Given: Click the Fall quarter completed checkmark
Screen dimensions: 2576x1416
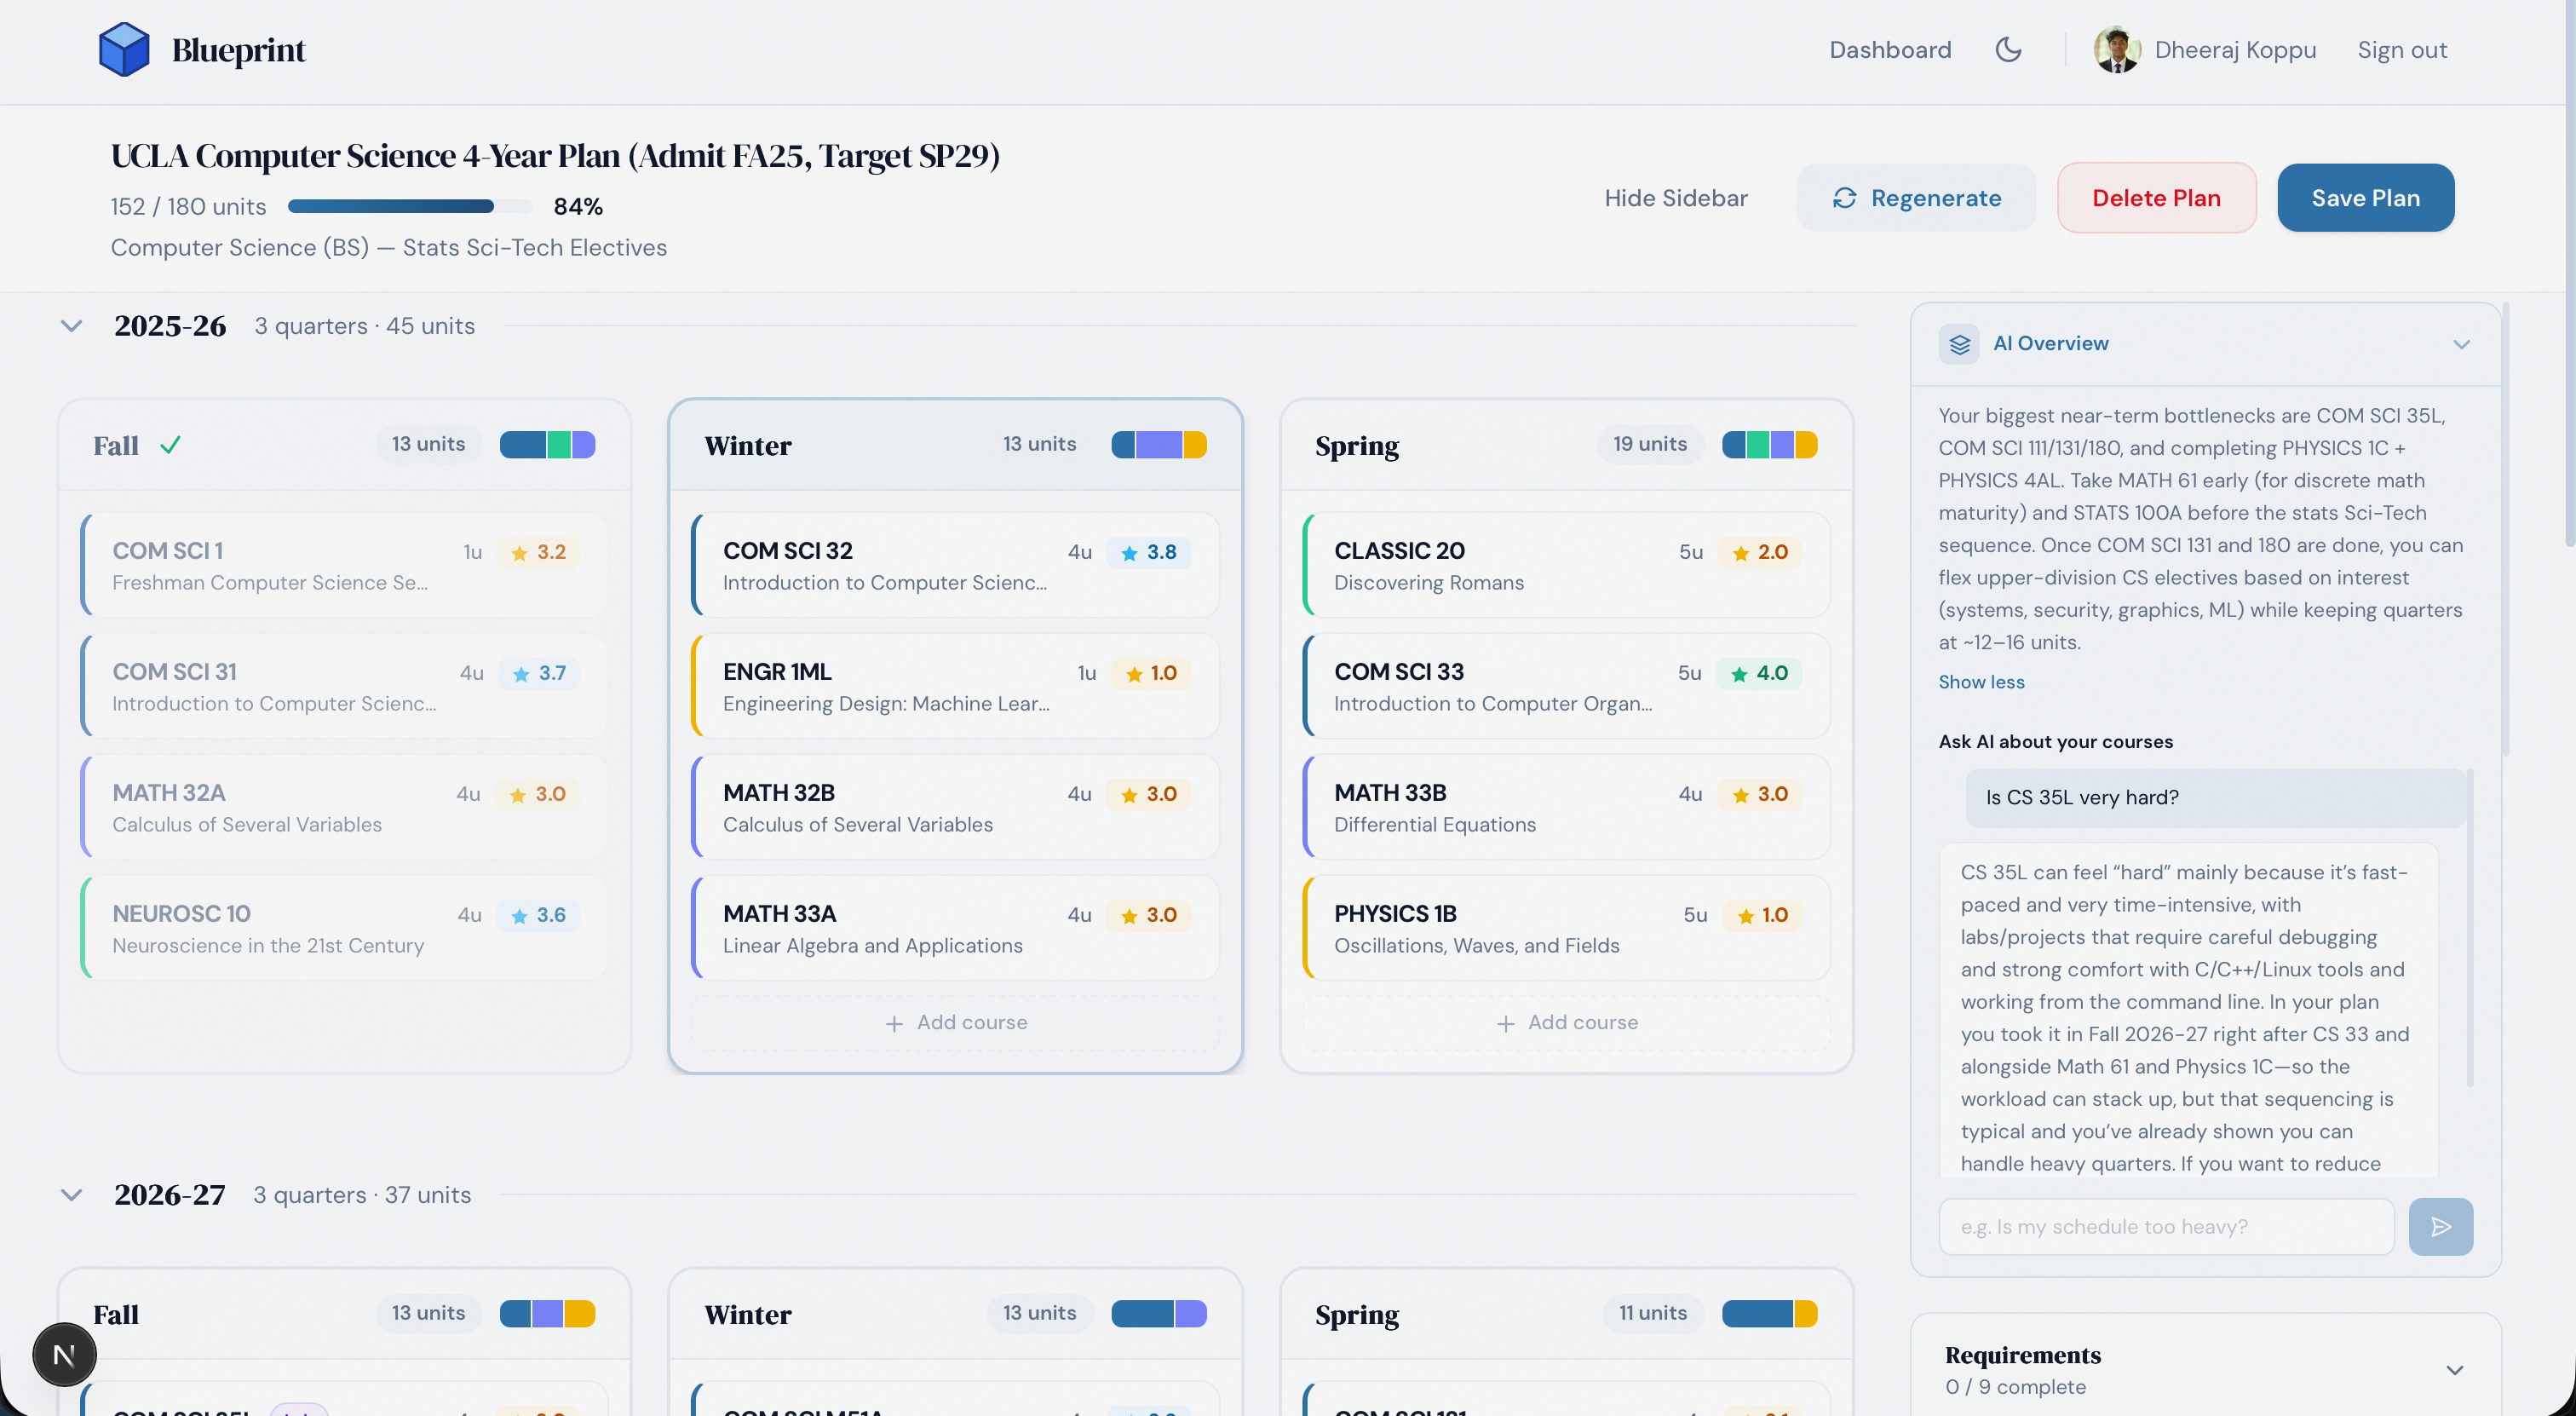Looking at the screenshot, I should click(170, 445).
